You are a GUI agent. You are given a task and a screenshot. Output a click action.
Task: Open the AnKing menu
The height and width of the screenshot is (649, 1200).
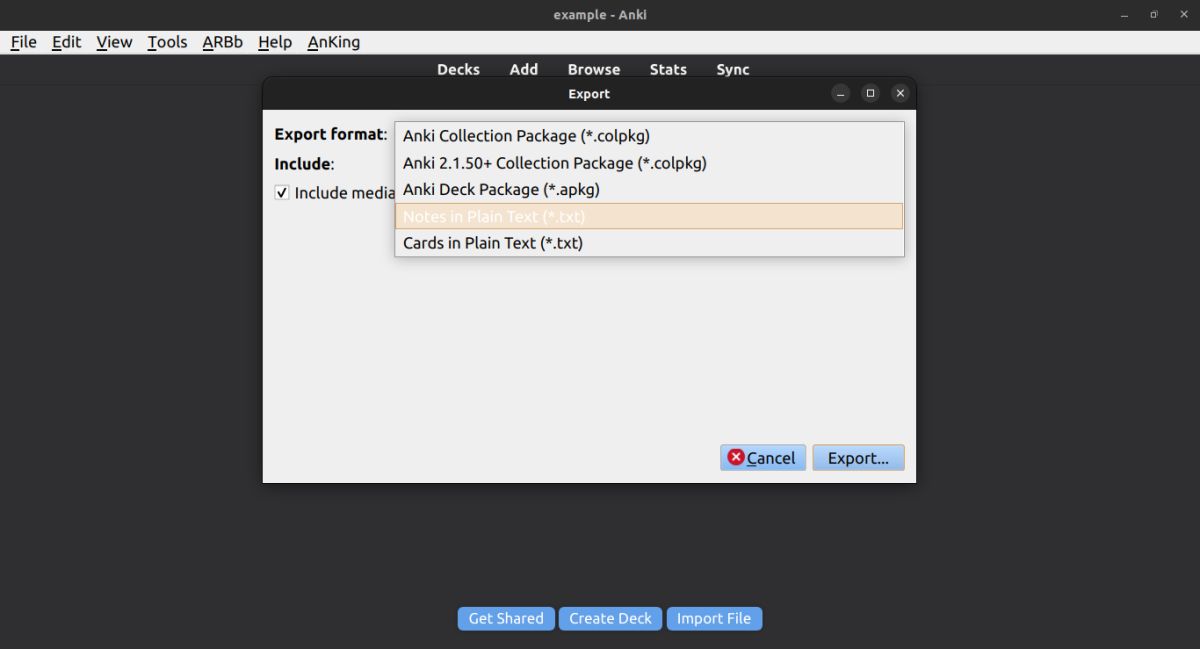tap(333, 42)
